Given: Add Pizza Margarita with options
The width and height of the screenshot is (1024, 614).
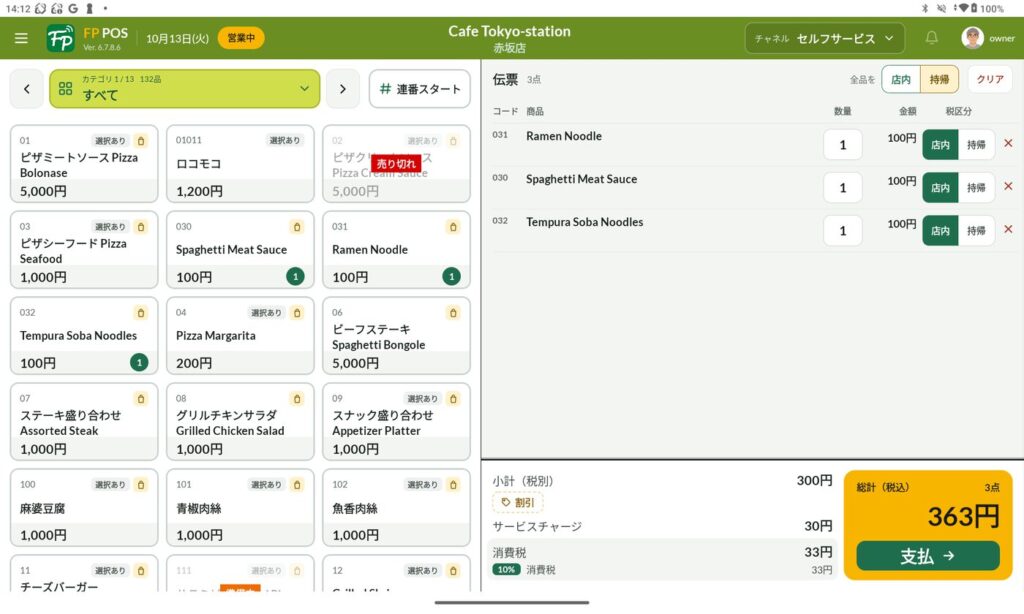Looking at the screenshot, I should (x=240, y=336).
